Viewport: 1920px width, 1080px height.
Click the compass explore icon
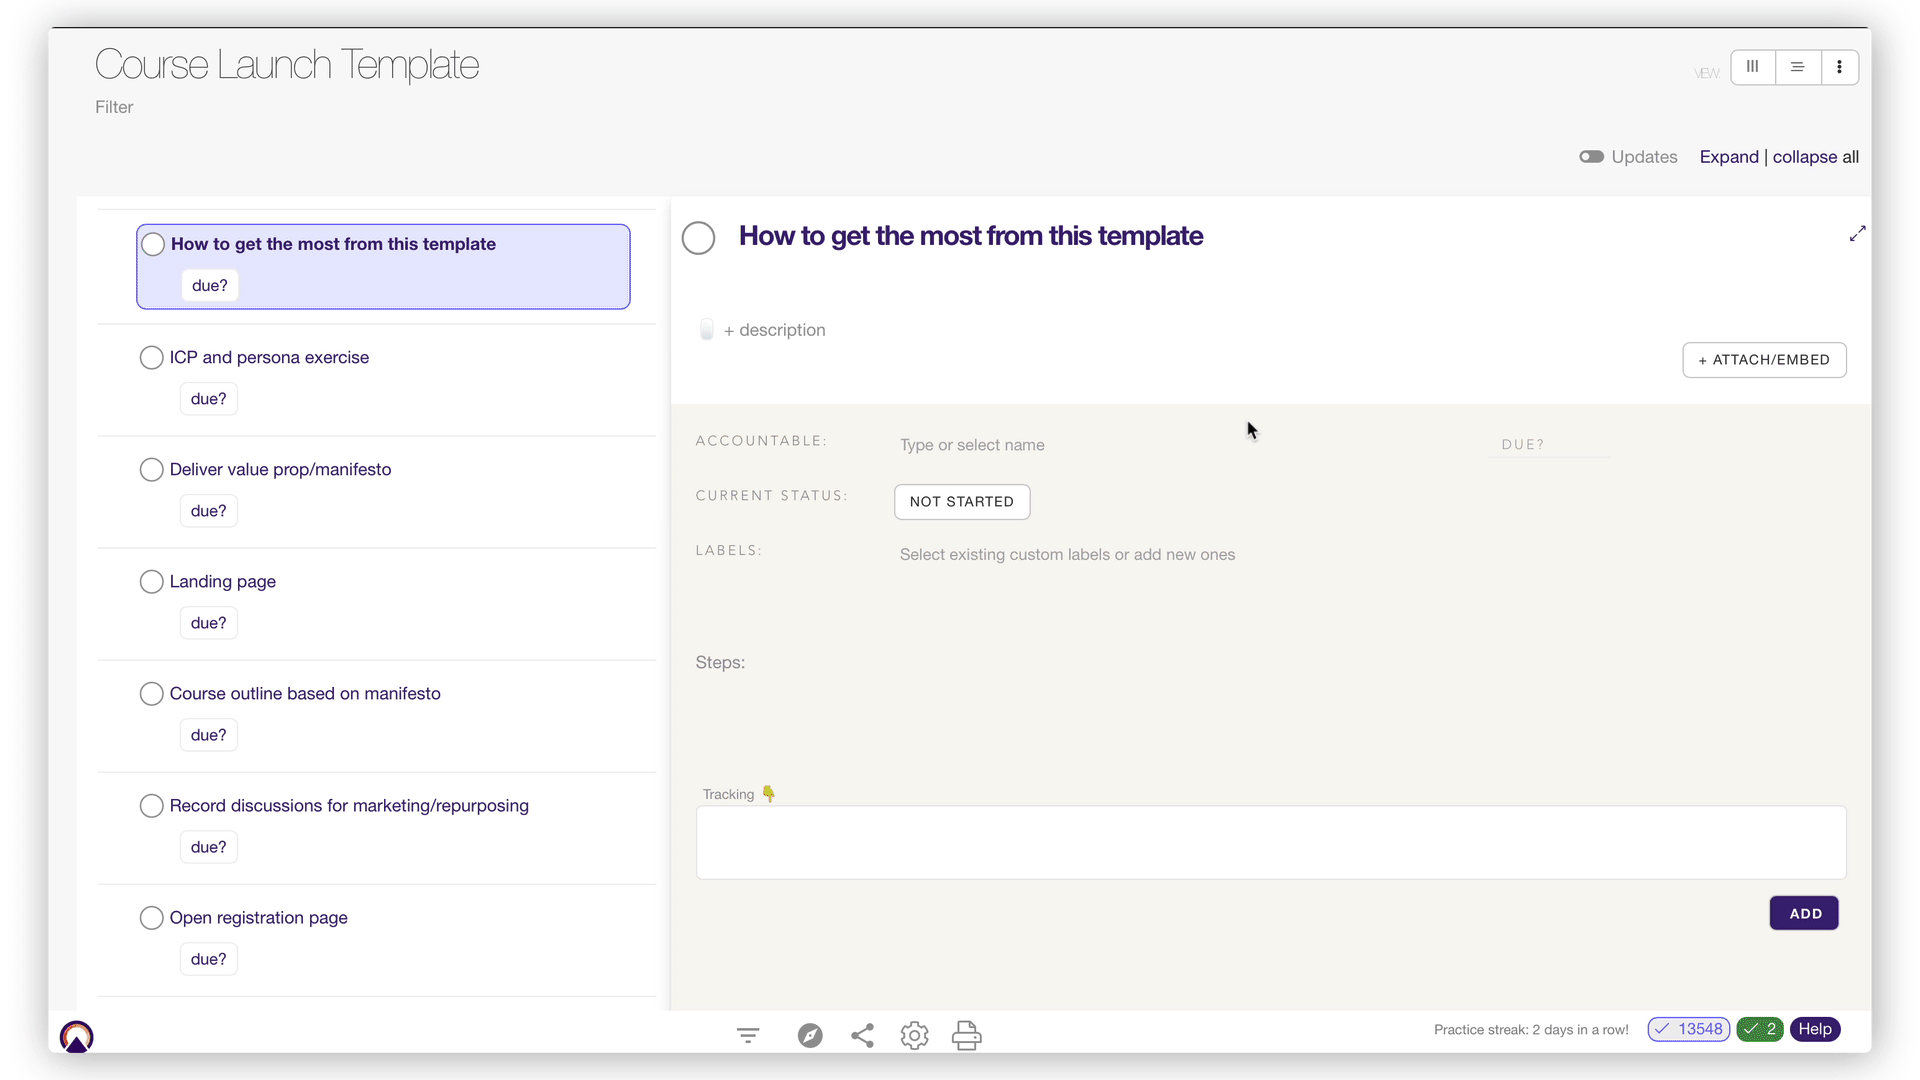coord(810,1035)
